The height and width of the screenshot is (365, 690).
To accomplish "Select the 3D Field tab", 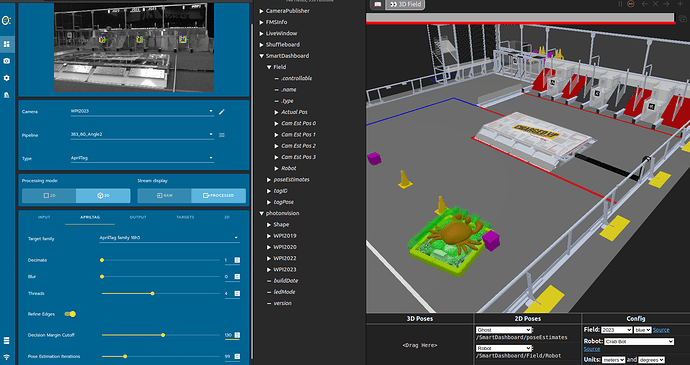I will 405,4.
